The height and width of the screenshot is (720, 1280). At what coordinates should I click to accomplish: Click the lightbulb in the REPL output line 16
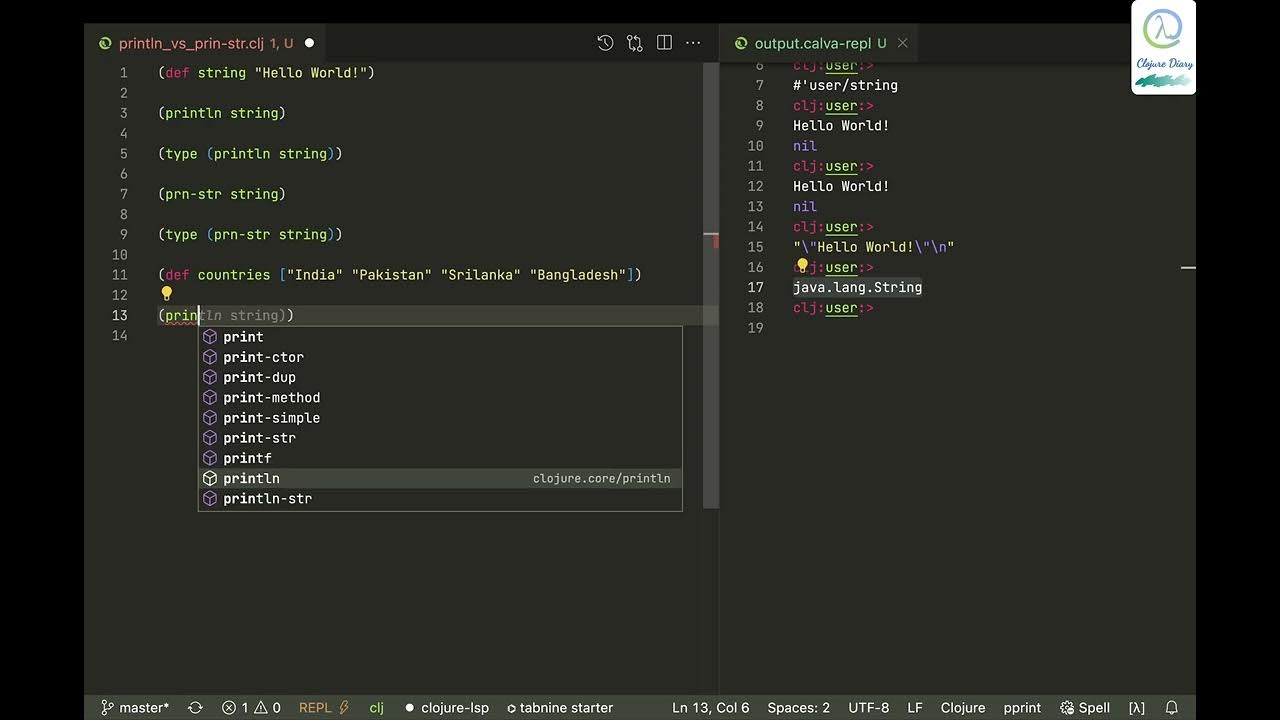(802, 266)
